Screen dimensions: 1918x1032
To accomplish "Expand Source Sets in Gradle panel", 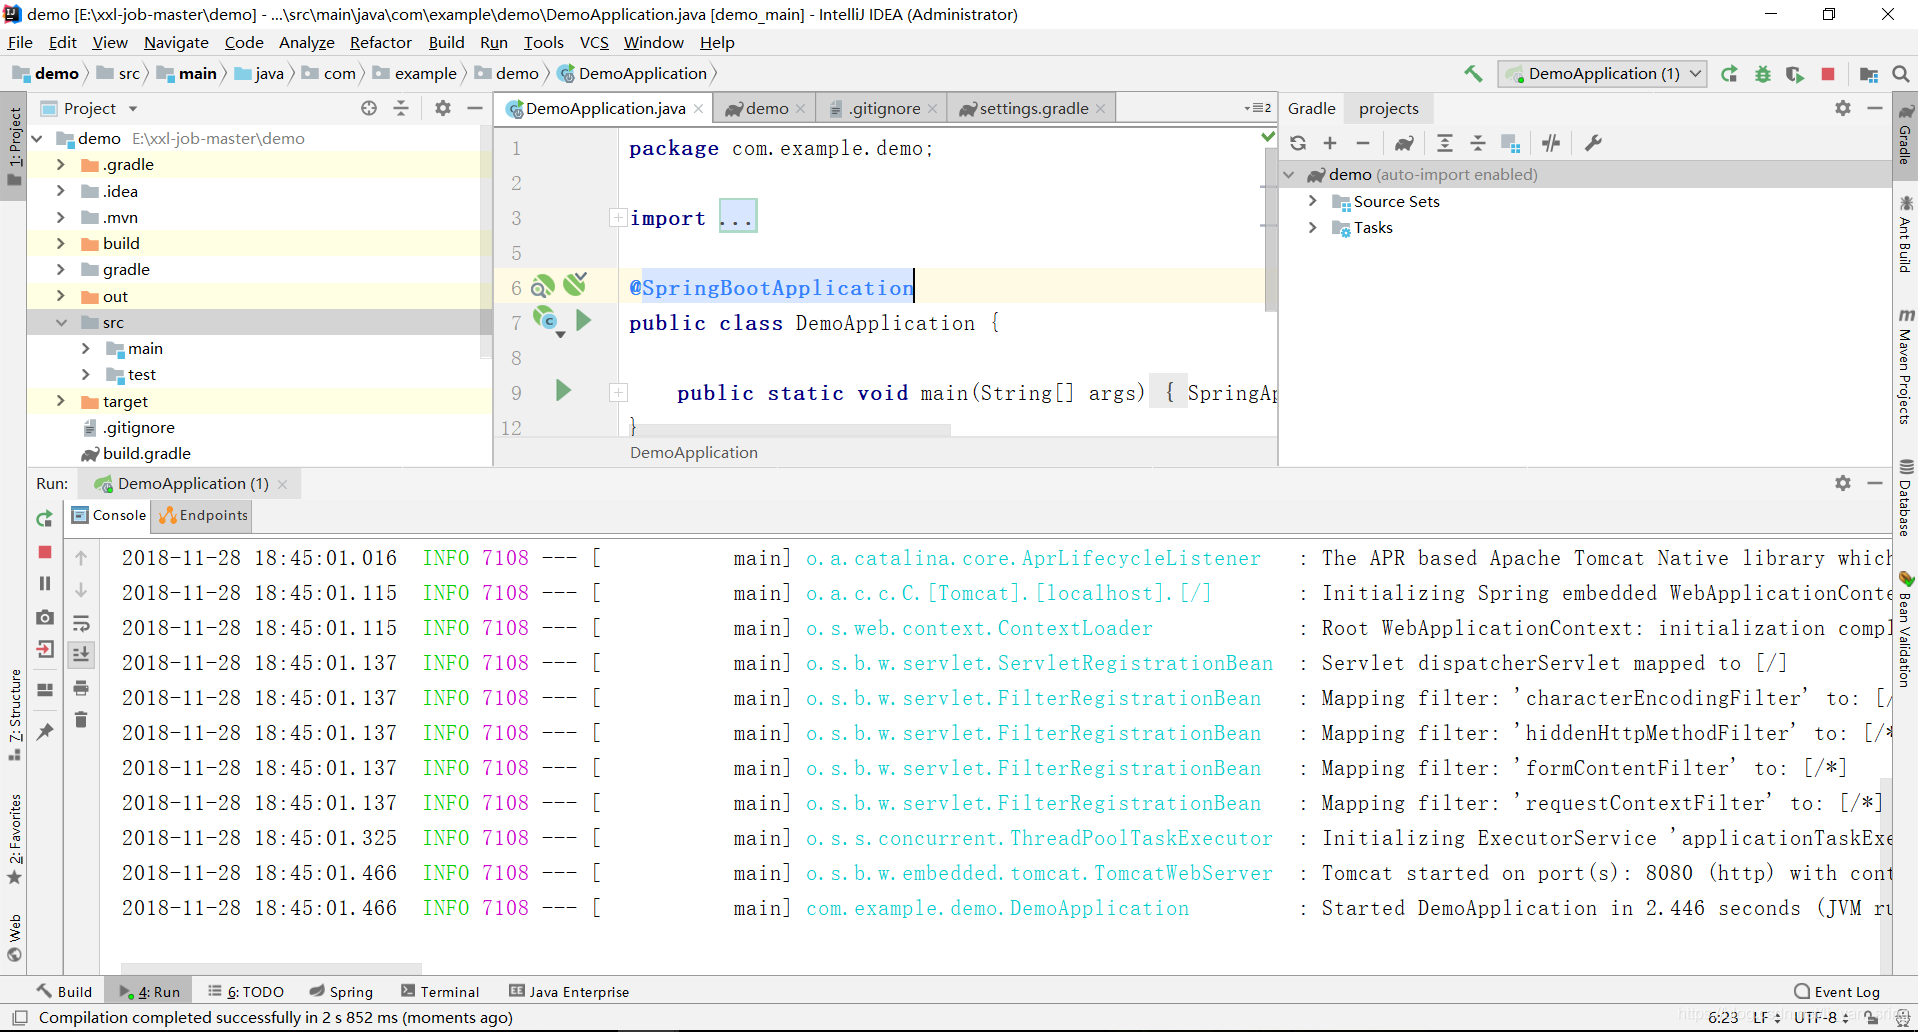I will [1312, 201].
